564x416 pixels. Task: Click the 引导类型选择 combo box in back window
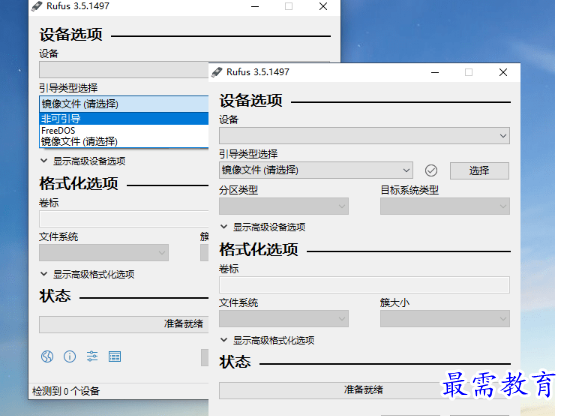(x=124, y=104)
